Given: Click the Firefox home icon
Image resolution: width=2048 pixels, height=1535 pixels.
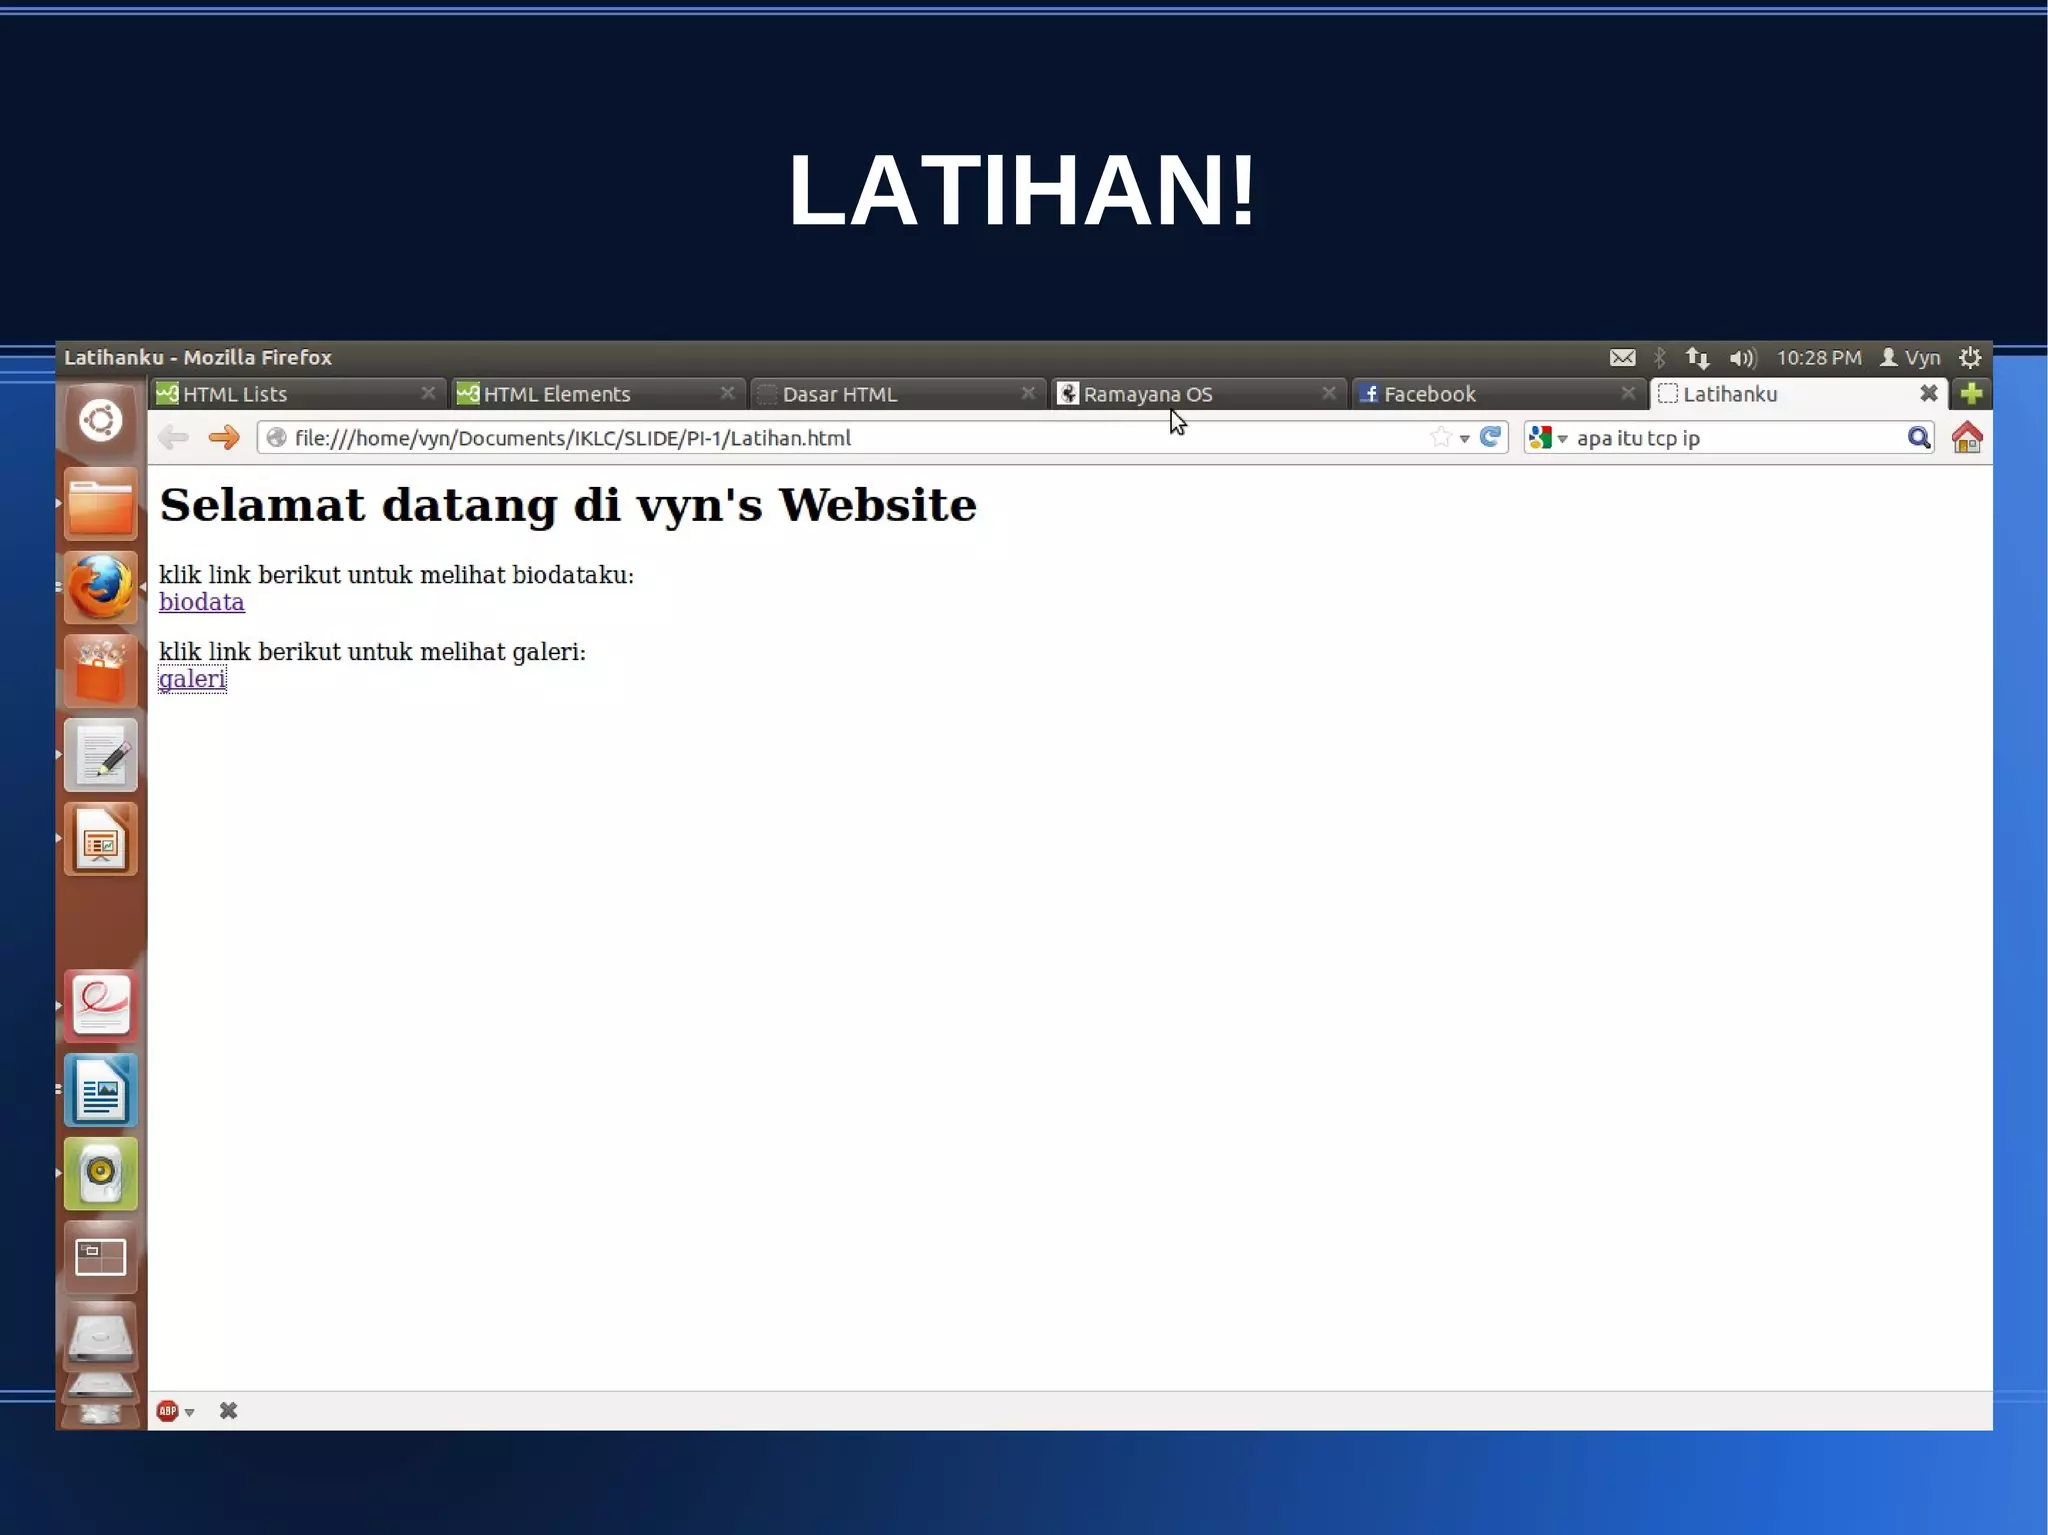Looking at the screenshot, I should (1966, 438).
